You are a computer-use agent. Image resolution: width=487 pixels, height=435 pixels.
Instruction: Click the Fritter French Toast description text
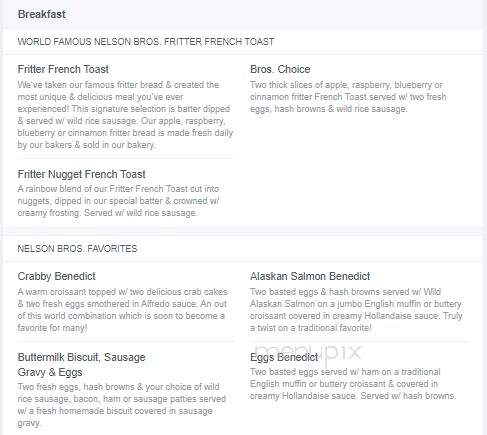click(x=125, y=115)
